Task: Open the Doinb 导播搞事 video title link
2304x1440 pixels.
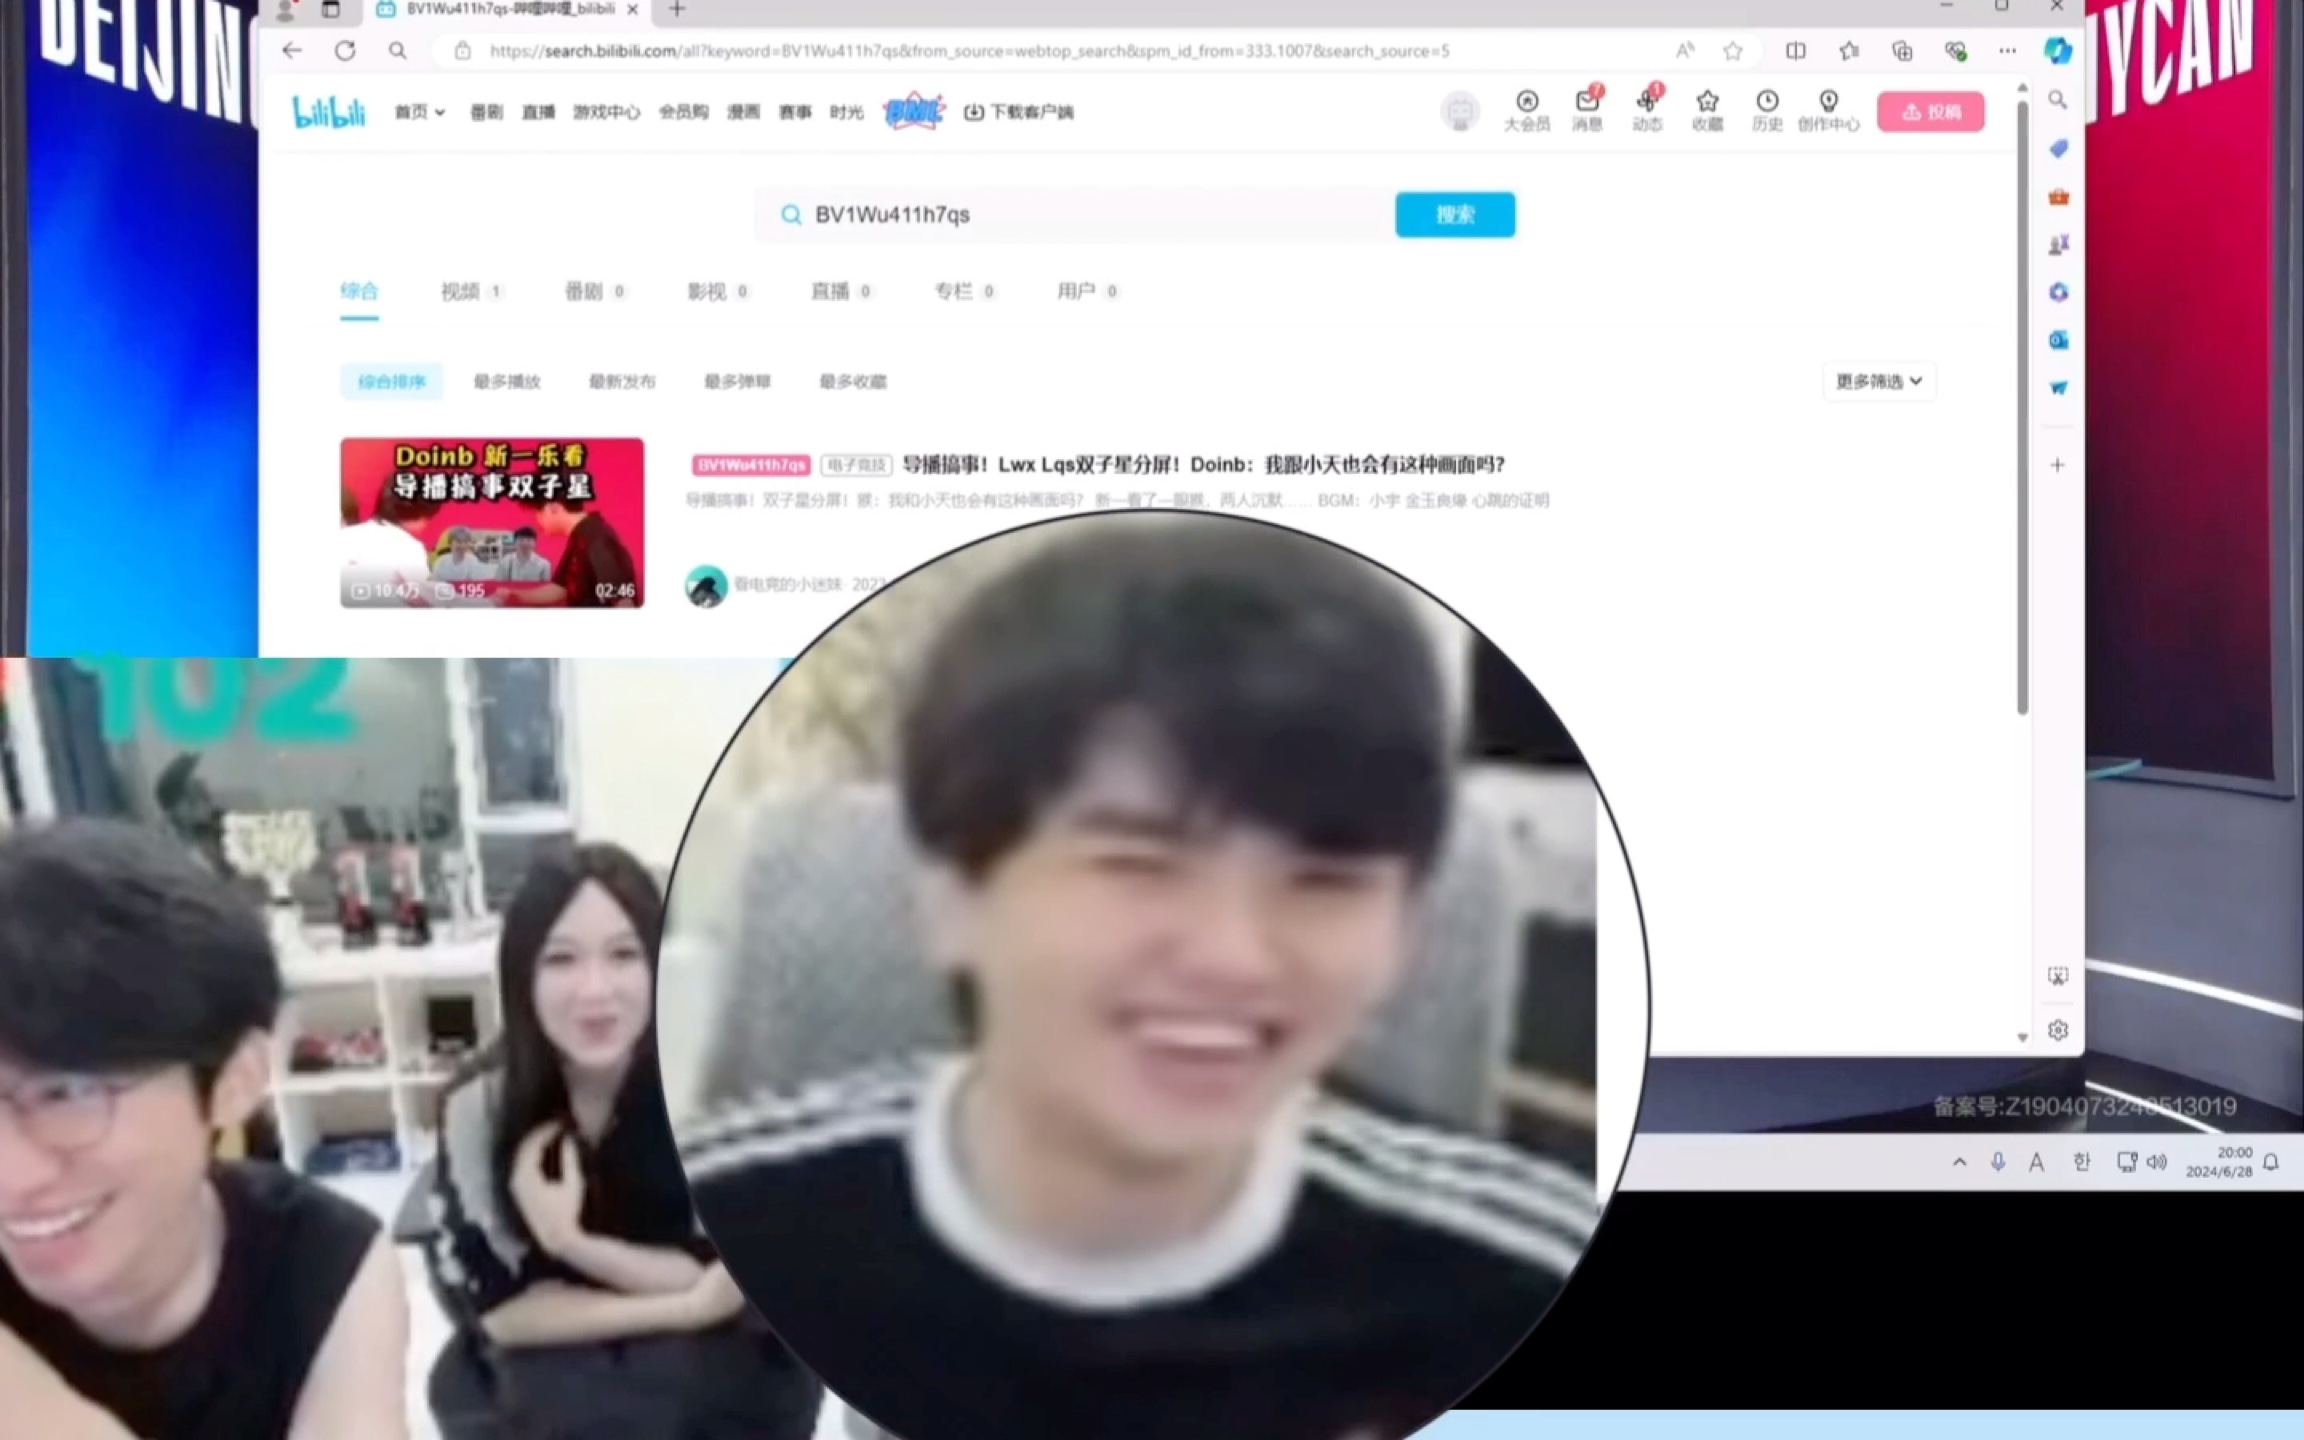Action: click(x=1200, y=465)
